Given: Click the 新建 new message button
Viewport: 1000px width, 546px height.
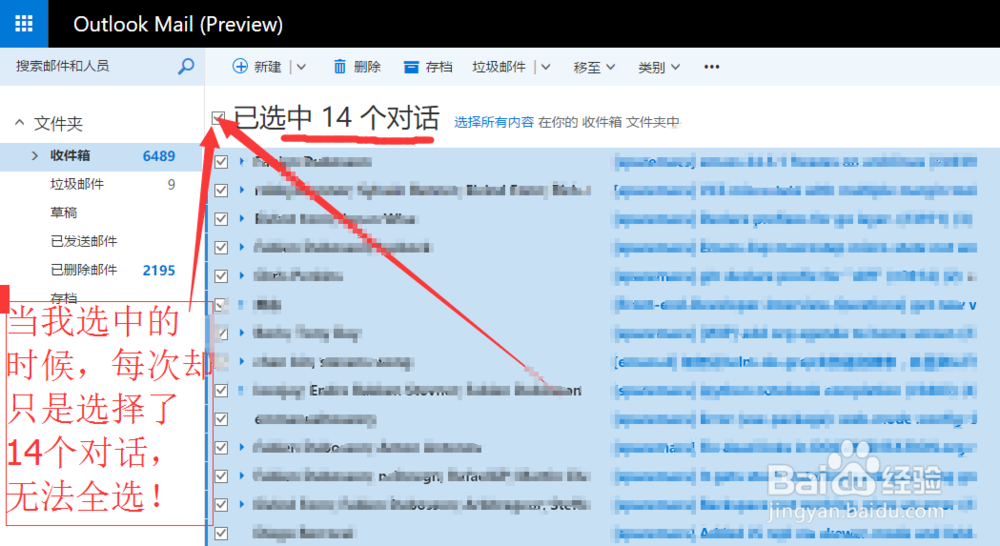Looking at the screenshot, I should 257,66.
